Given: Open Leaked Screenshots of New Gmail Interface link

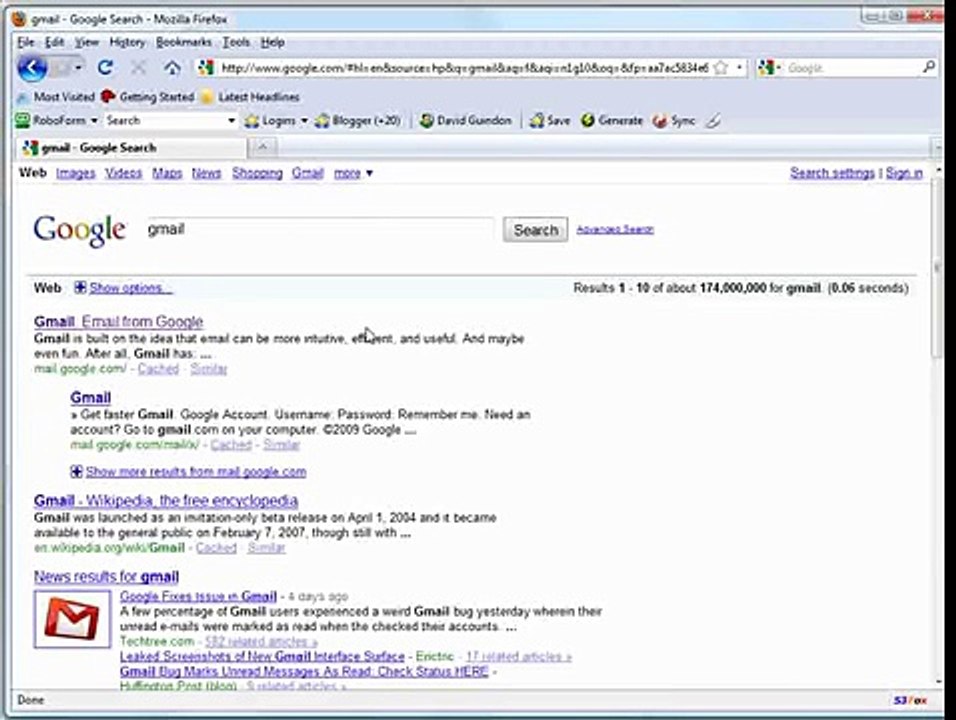Looking at the screenshot, I should (262, 657).
